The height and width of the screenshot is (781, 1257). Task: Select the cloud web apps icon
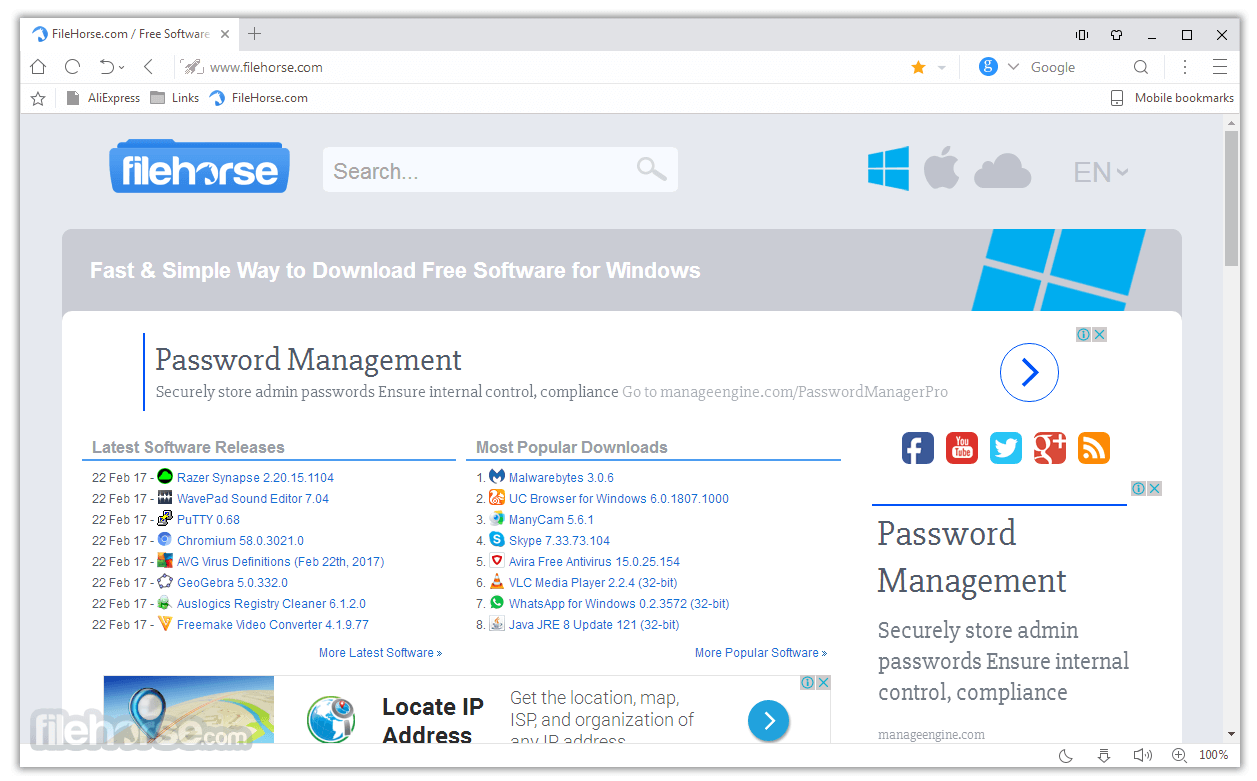coord(1002,171)
